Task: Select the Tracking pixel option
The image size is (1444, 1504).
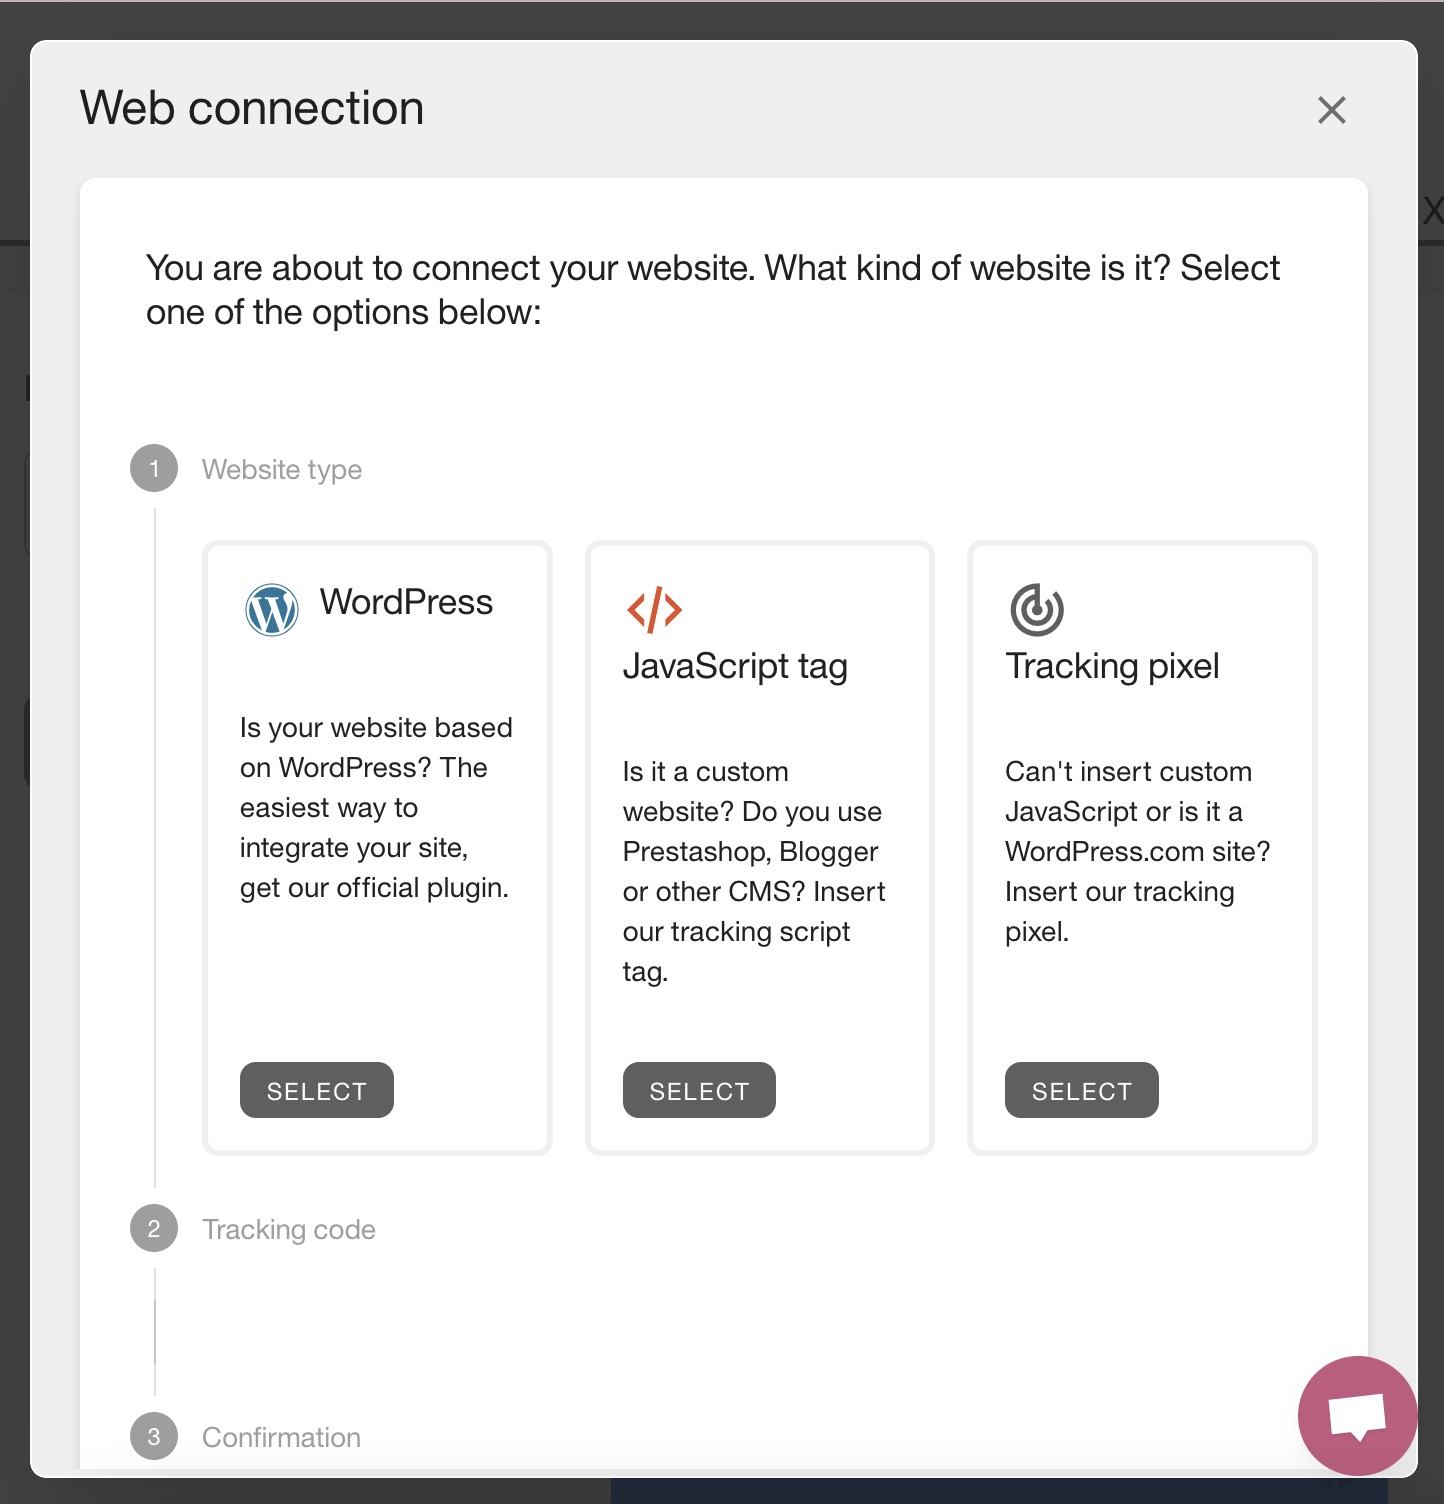Action: (x=1081, y=1090)
